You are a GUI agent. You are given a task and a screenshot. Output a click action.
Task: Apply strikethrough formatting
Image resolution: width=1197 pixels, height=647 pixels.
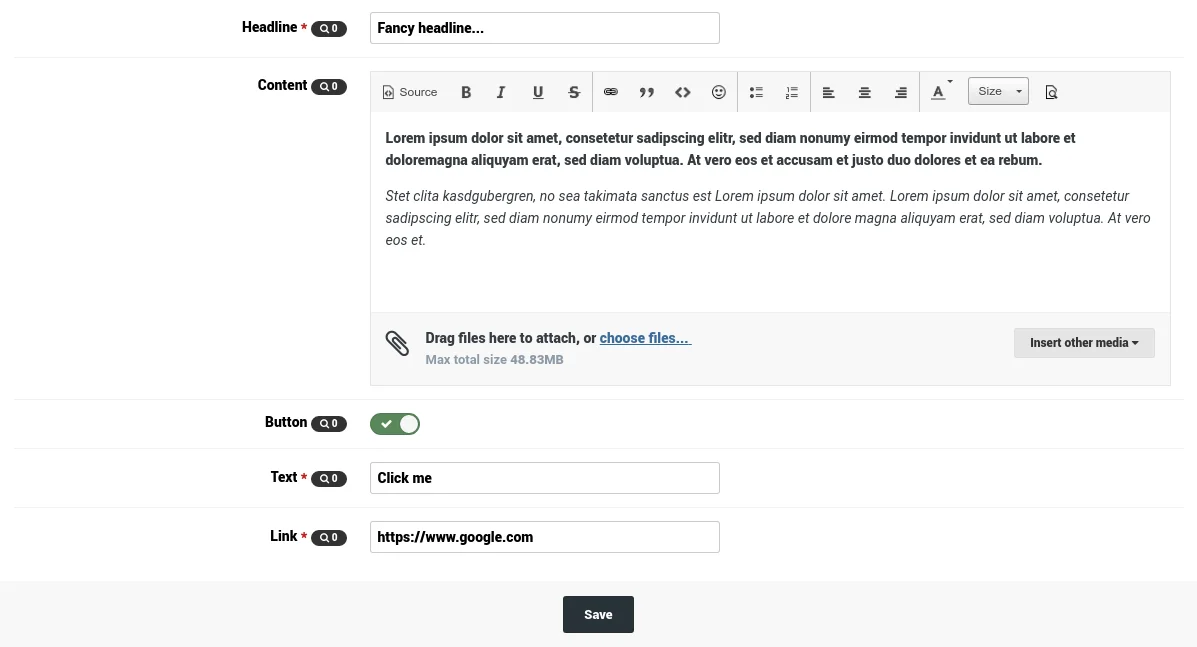[574, 92]
